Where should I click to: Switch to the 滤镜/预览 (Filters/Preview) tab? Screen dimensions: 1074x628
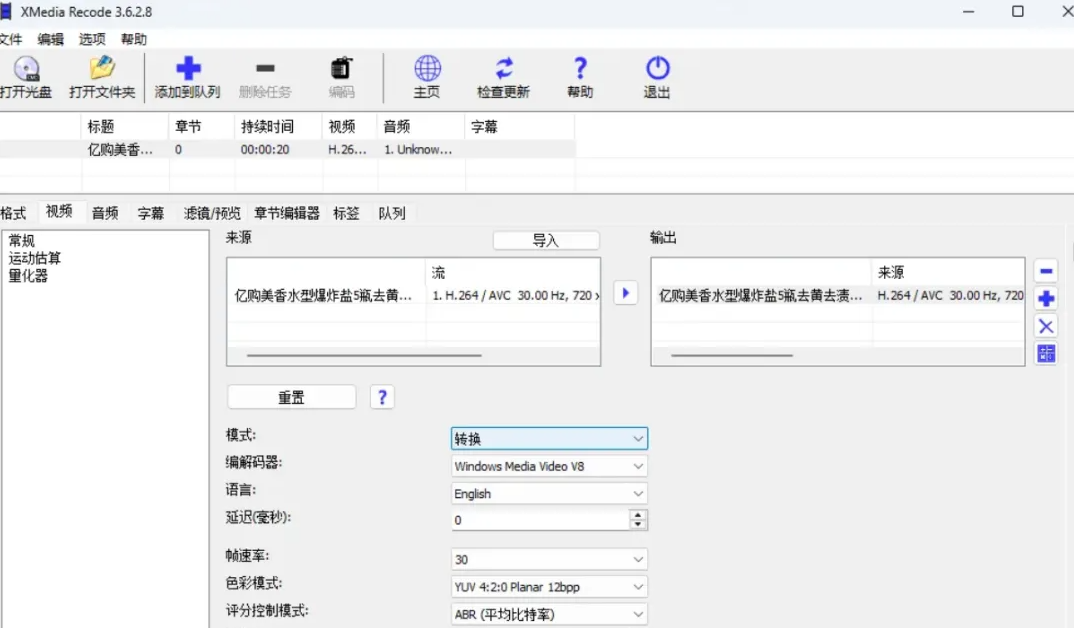click(x=212, y=213)
